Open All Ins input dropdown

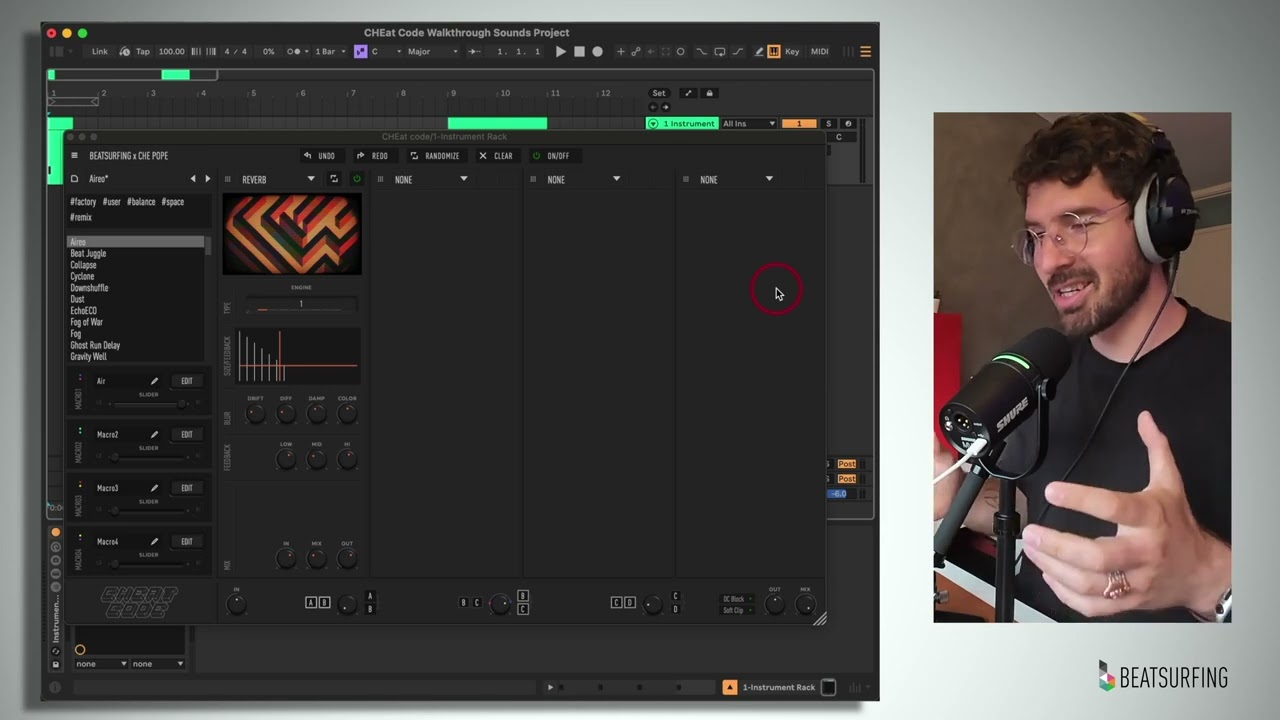749,124
